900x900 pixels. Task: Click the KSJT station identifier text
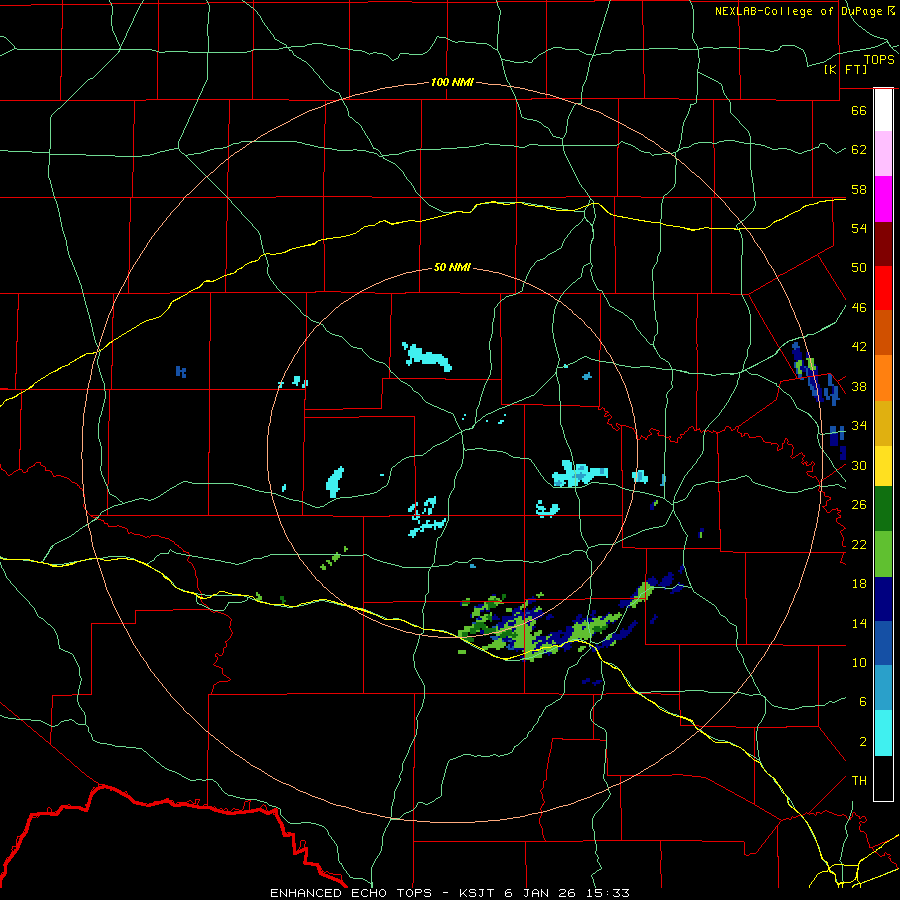click(478, 893)
